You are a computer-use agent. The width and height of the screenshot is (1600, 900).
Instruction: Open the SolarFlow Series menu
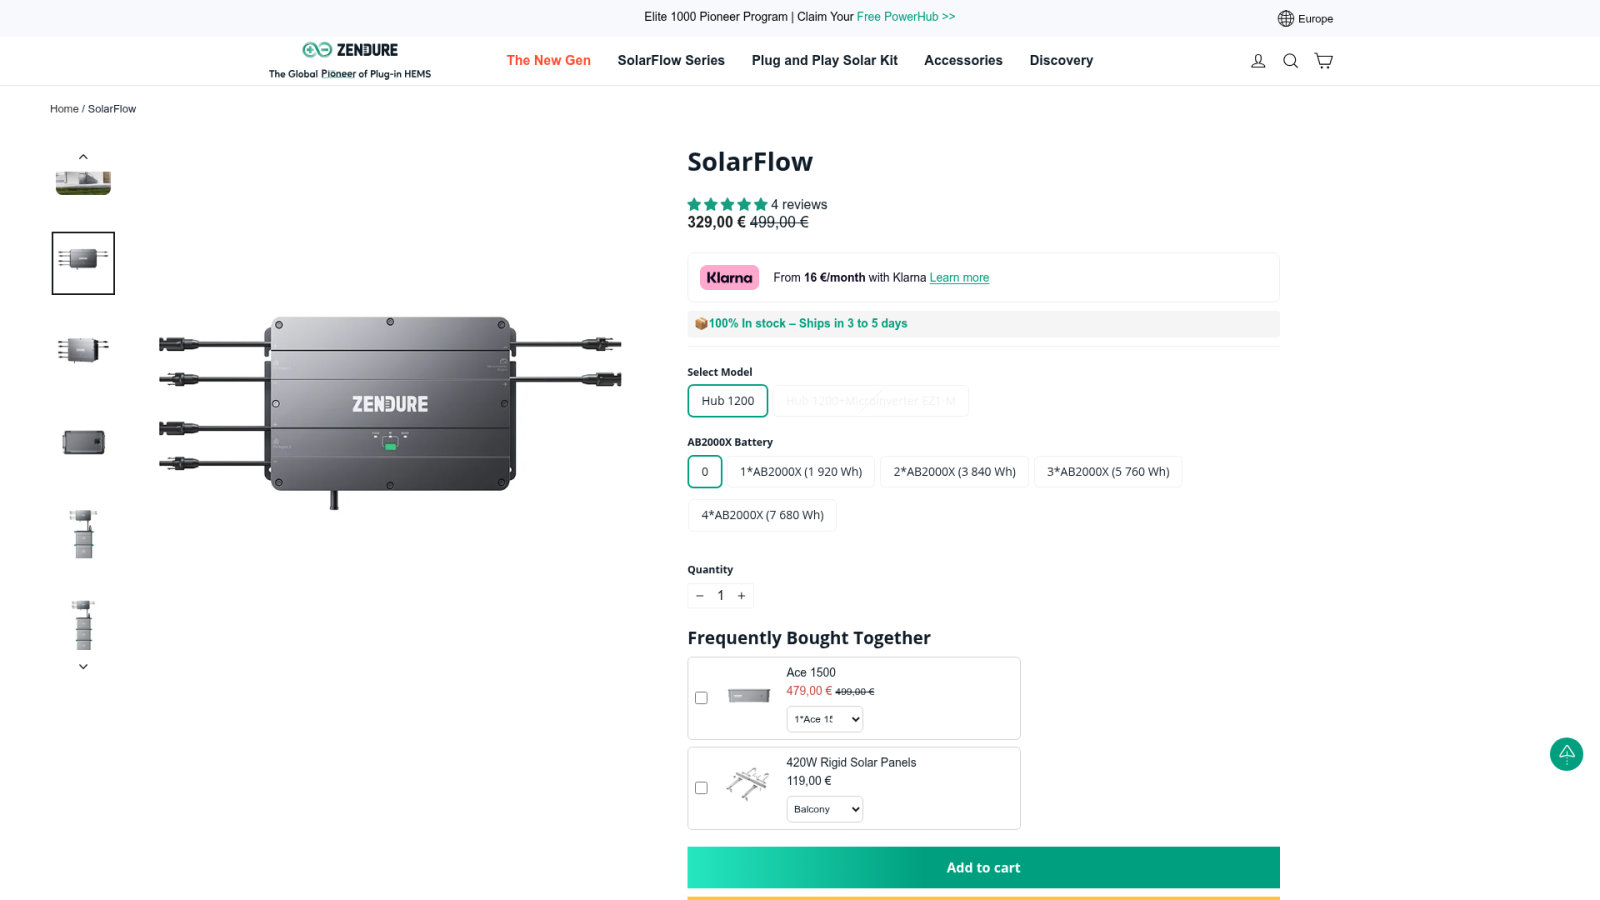pos(671,61)
